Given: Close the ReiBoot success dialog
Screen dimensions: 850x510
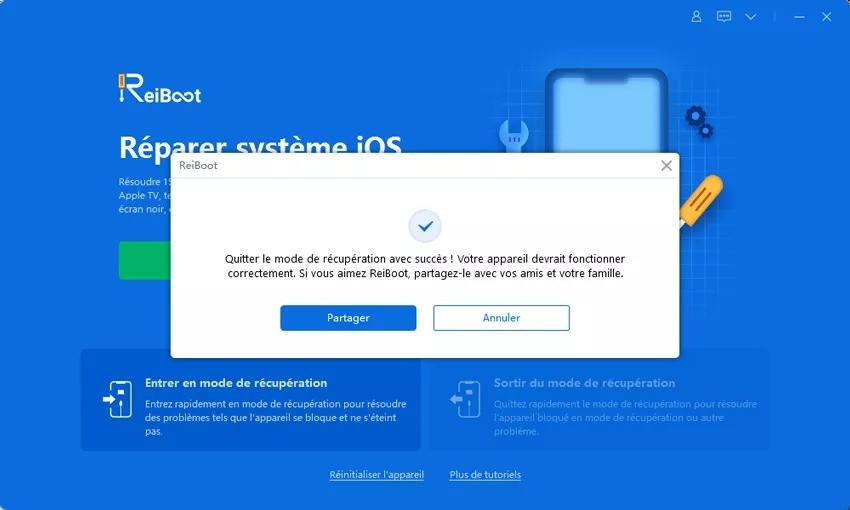Looking at the screenshot, I should [666, 166].
